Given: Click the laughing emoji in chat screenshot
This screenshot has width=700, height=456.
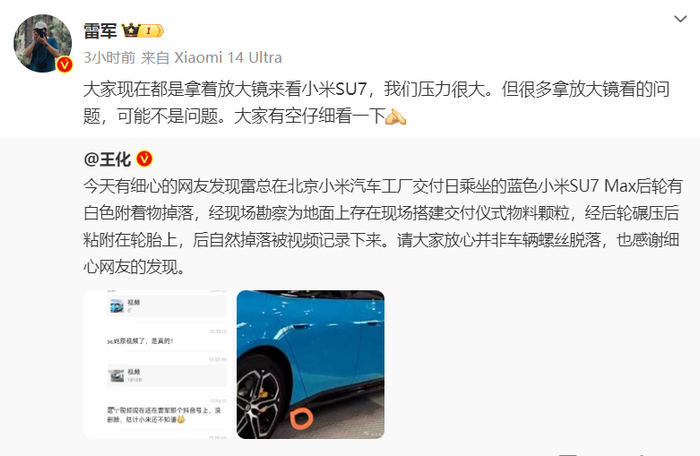Looking at the screenshot, I should point(181,419).
